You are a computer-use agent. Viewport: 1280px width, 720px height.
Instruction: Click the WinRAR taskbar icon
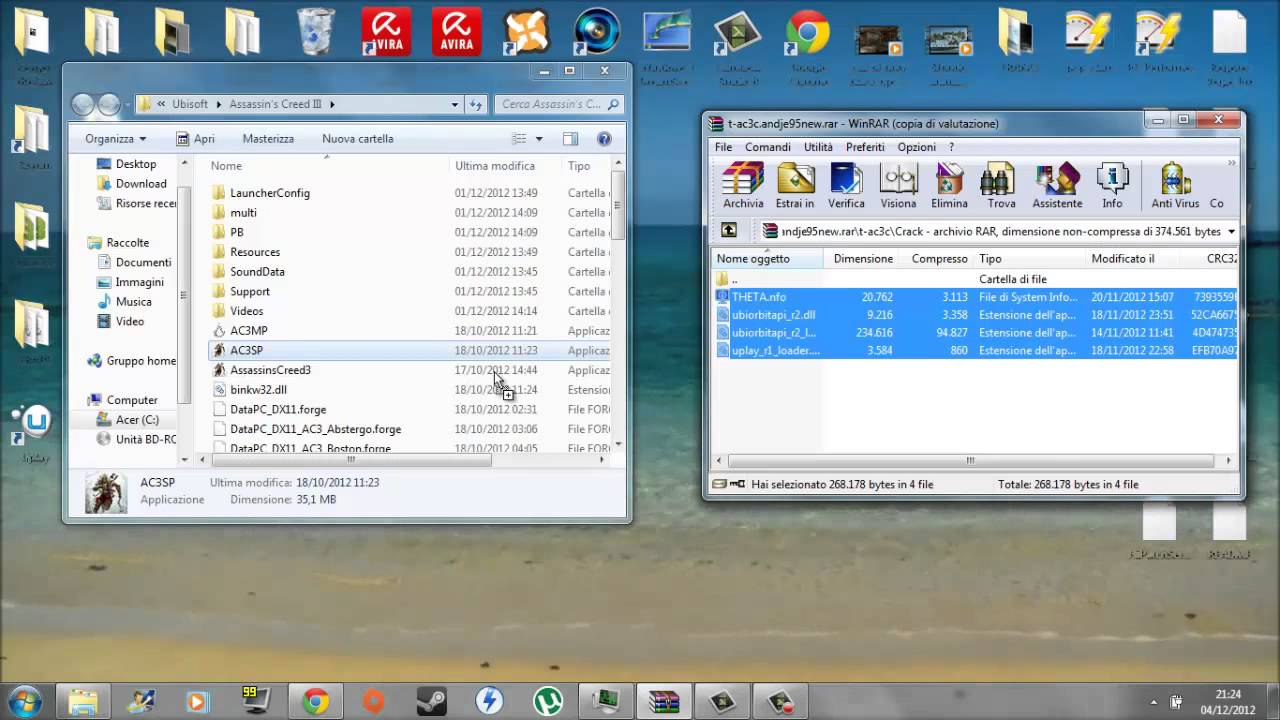tap(663, 701)
